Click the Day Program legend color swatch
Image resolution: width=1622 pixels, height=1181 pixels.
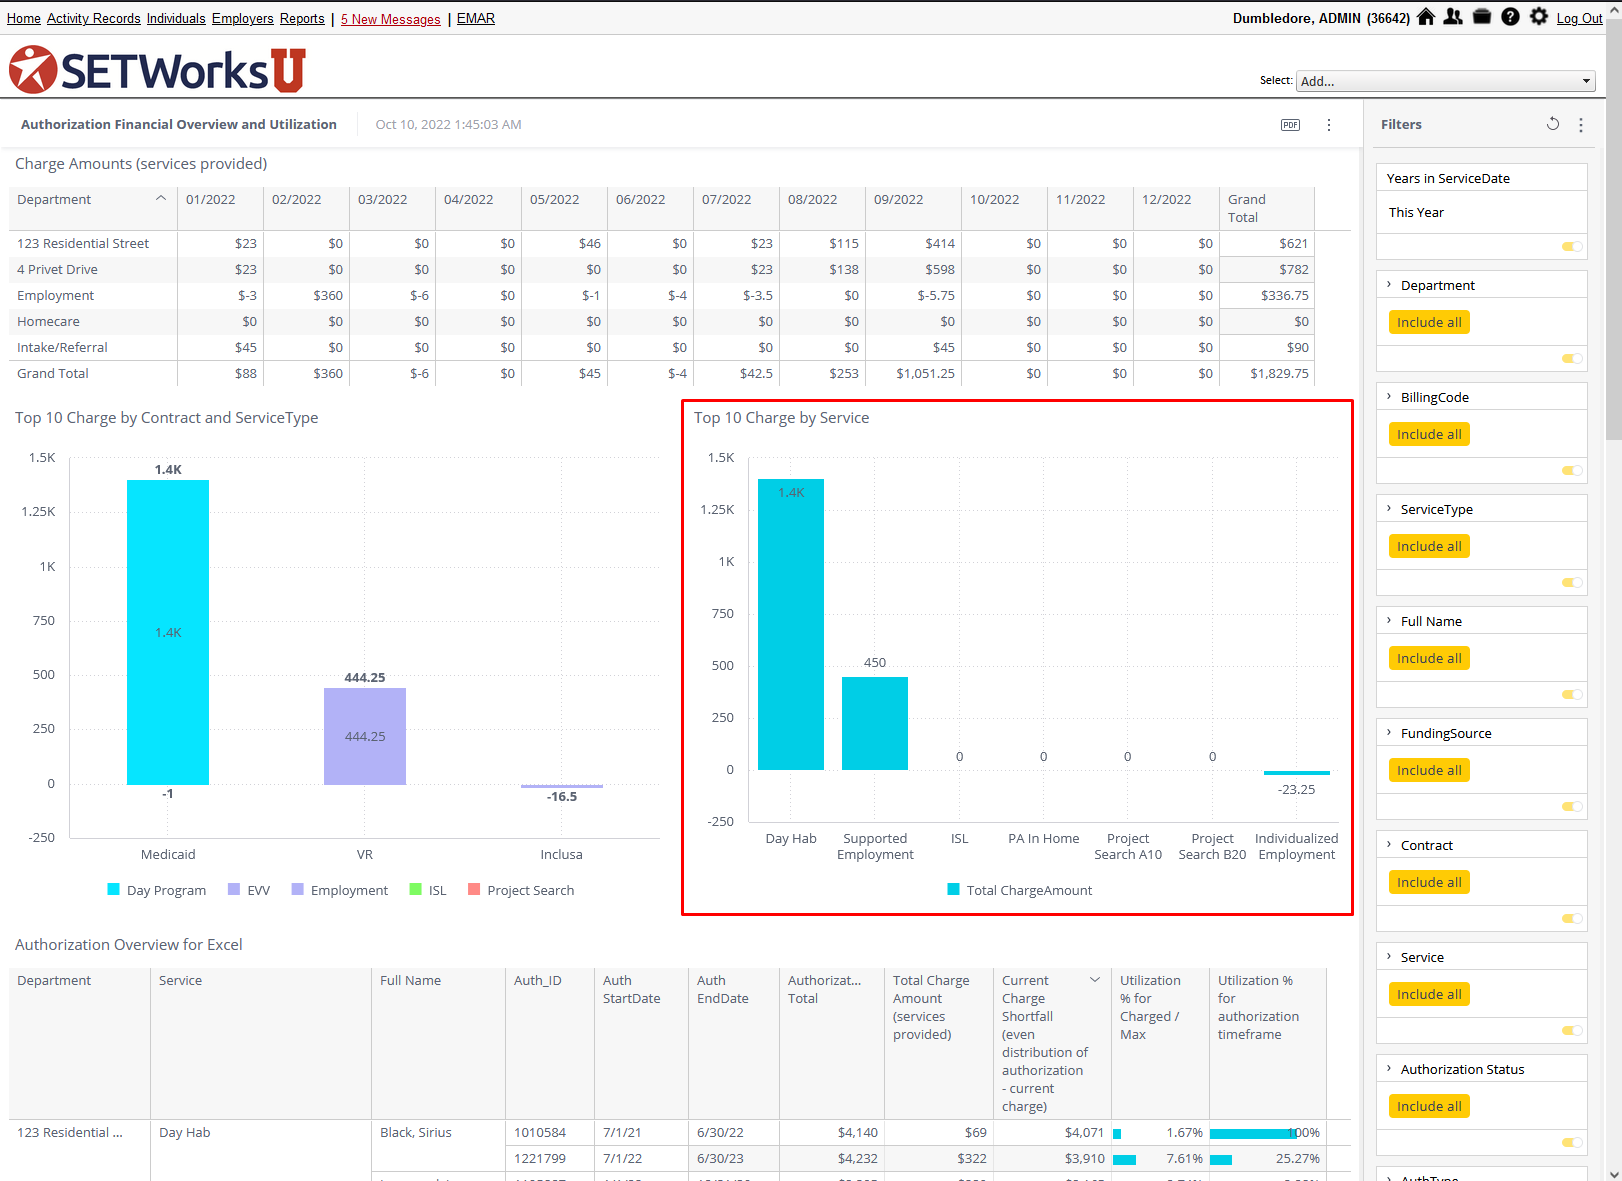(x=114, y=890)
